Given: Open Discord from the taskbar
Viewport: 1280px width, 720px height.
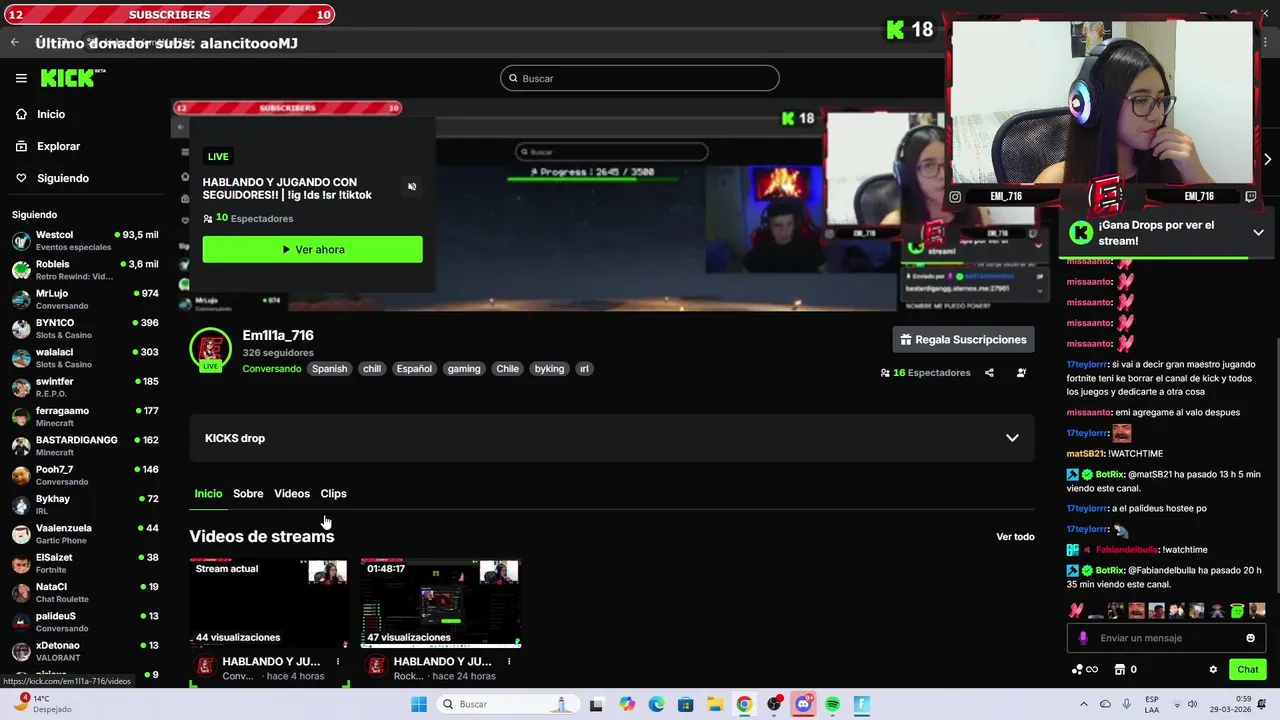Looking at the screenshot, I should (x=803, y=704).
